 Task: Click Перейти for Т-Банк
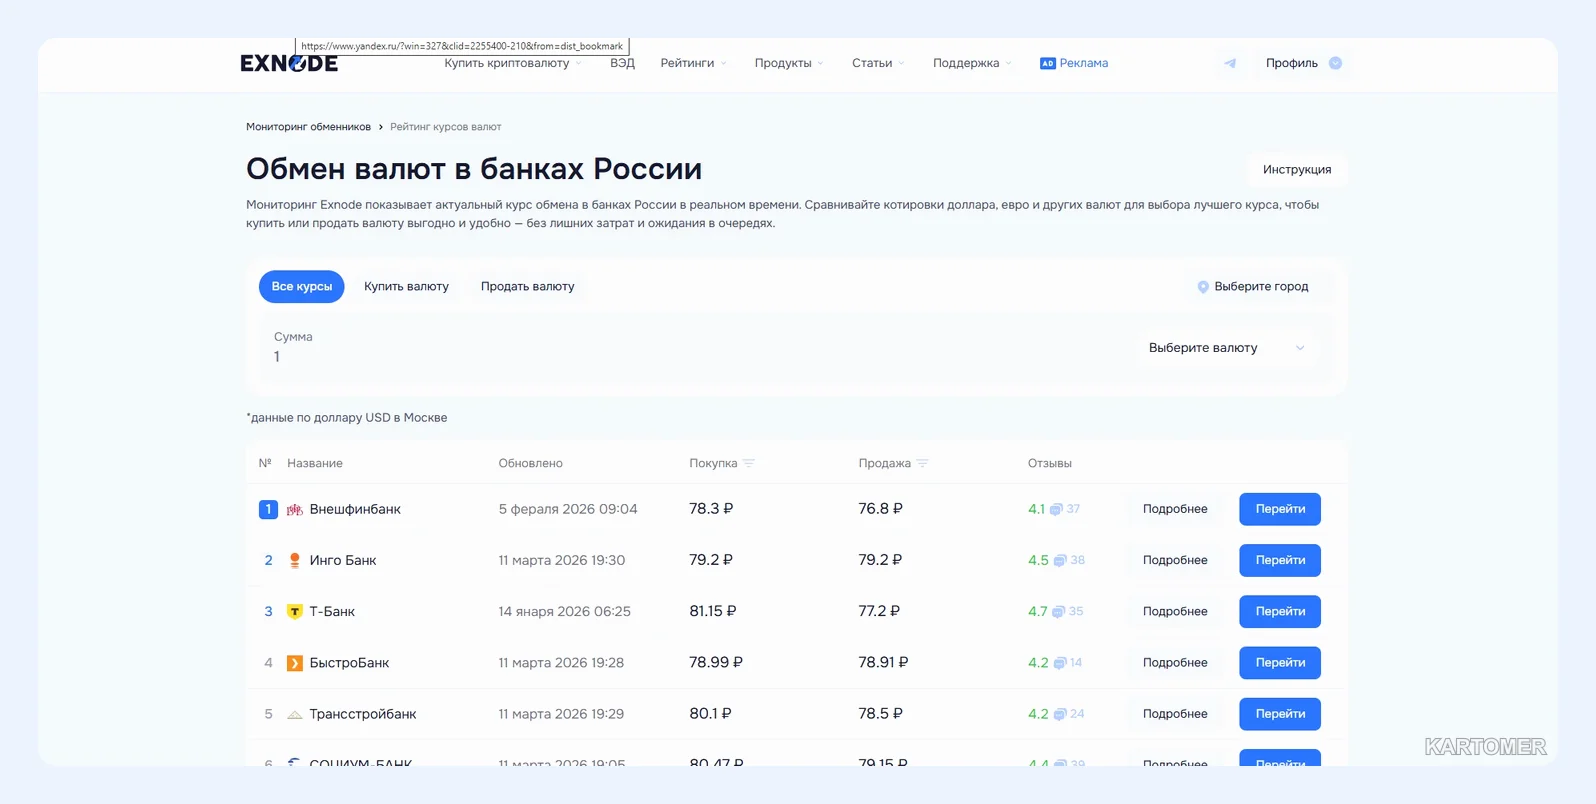click(1280, 611)
